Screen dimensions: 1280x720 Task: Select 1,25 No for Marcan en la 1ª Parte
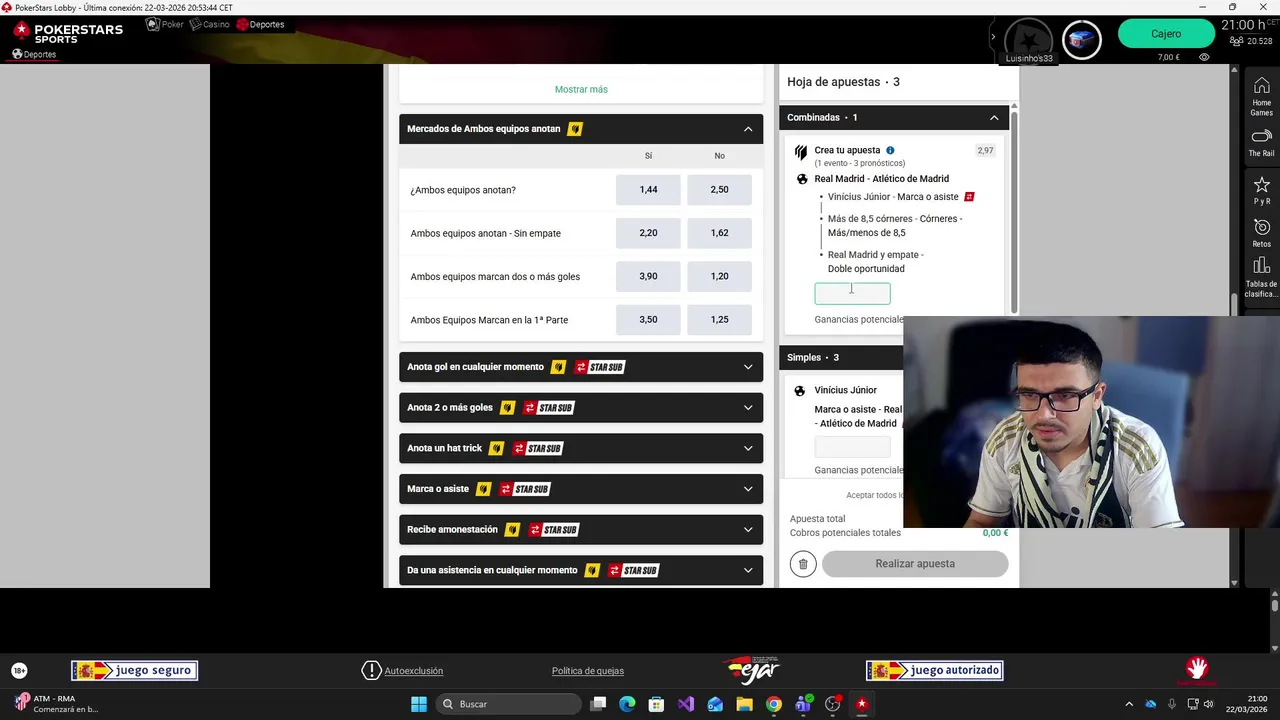pos(719,319)
